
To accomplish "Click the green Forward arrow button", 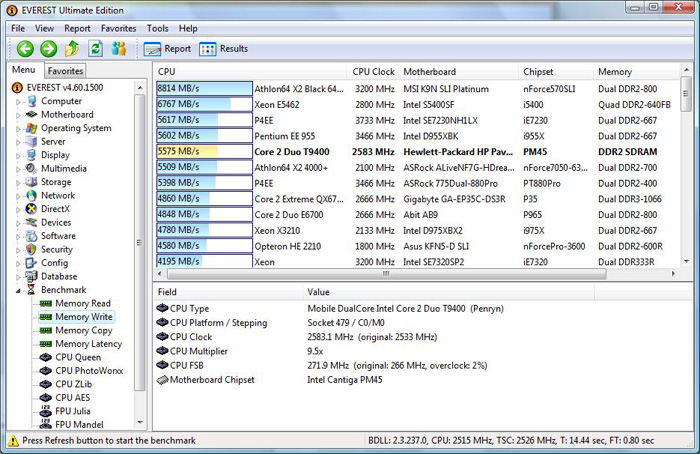I will [x=49, y=49].
